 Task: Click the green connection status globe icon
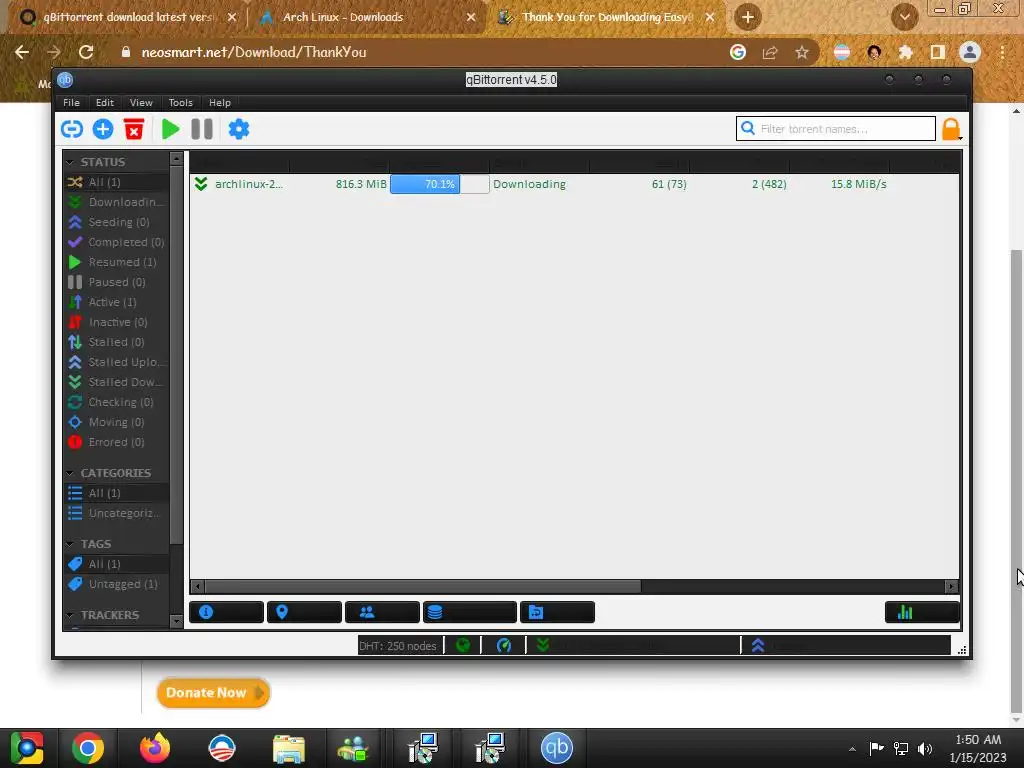(463, 646)
